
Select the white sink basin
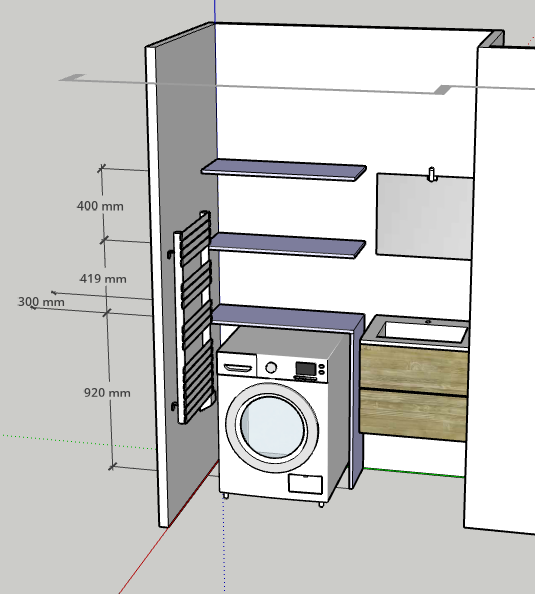tap(423, 331)
